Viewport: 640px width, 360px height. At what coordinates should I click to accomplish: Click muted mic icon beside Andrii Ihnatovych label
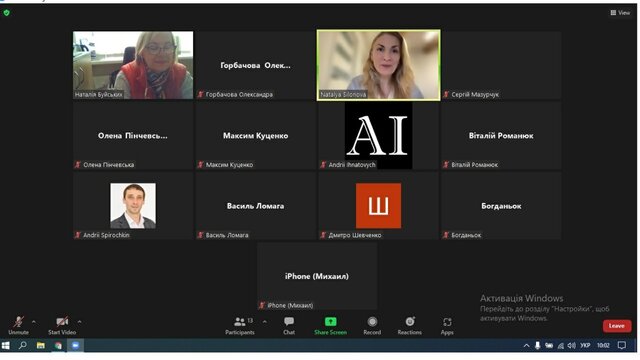pyautogui.click(x=323, y=165)
